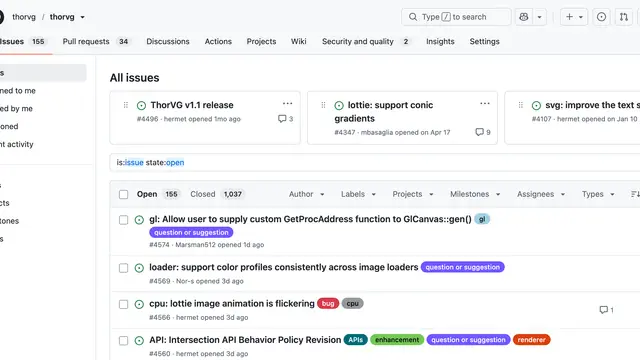Show the Open 155 issues list

click(x=158, y=194)
